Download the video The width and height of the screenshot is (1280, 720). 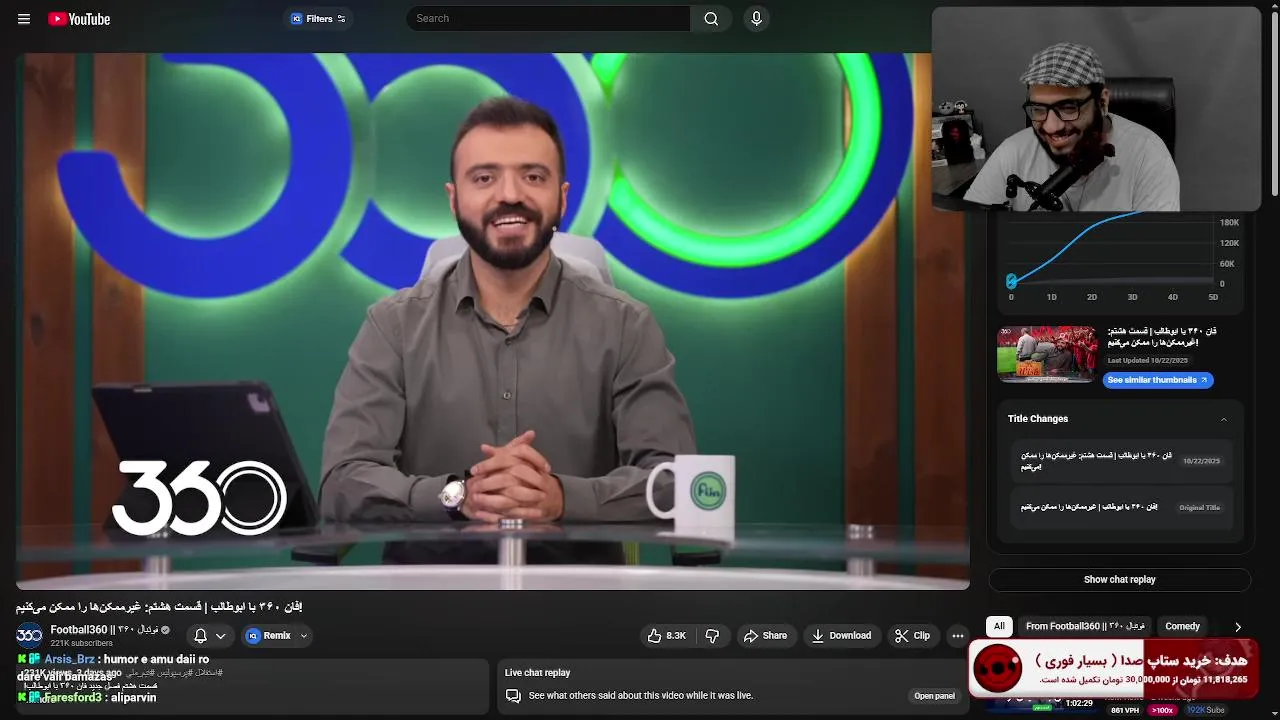pos(841,636)
